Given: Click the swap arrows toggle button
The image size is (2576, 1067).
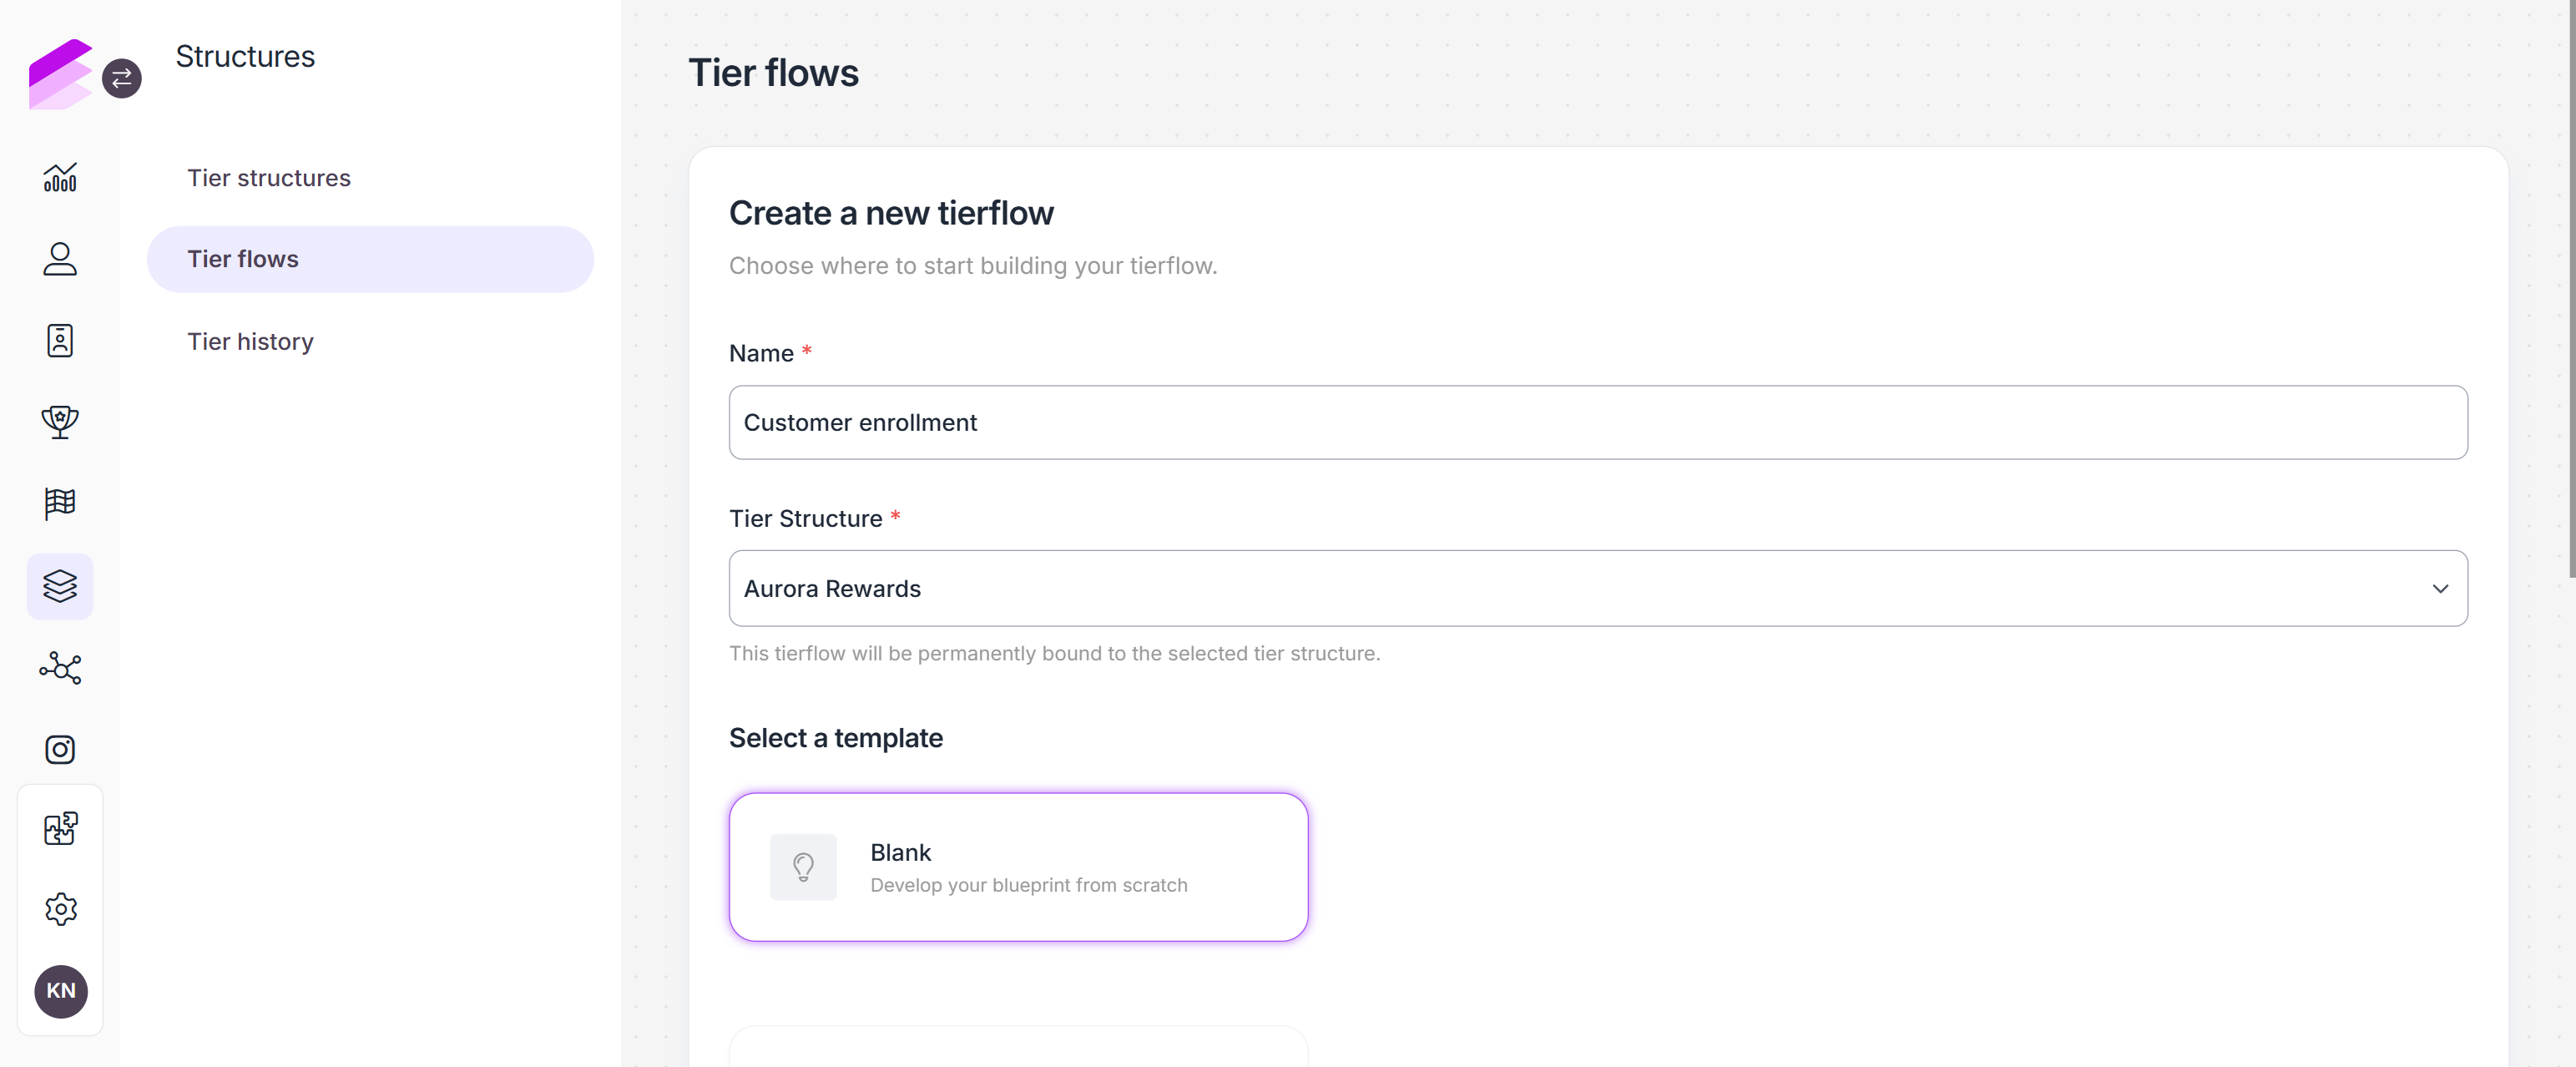Looking at the screenshot, I should point(122,78).
